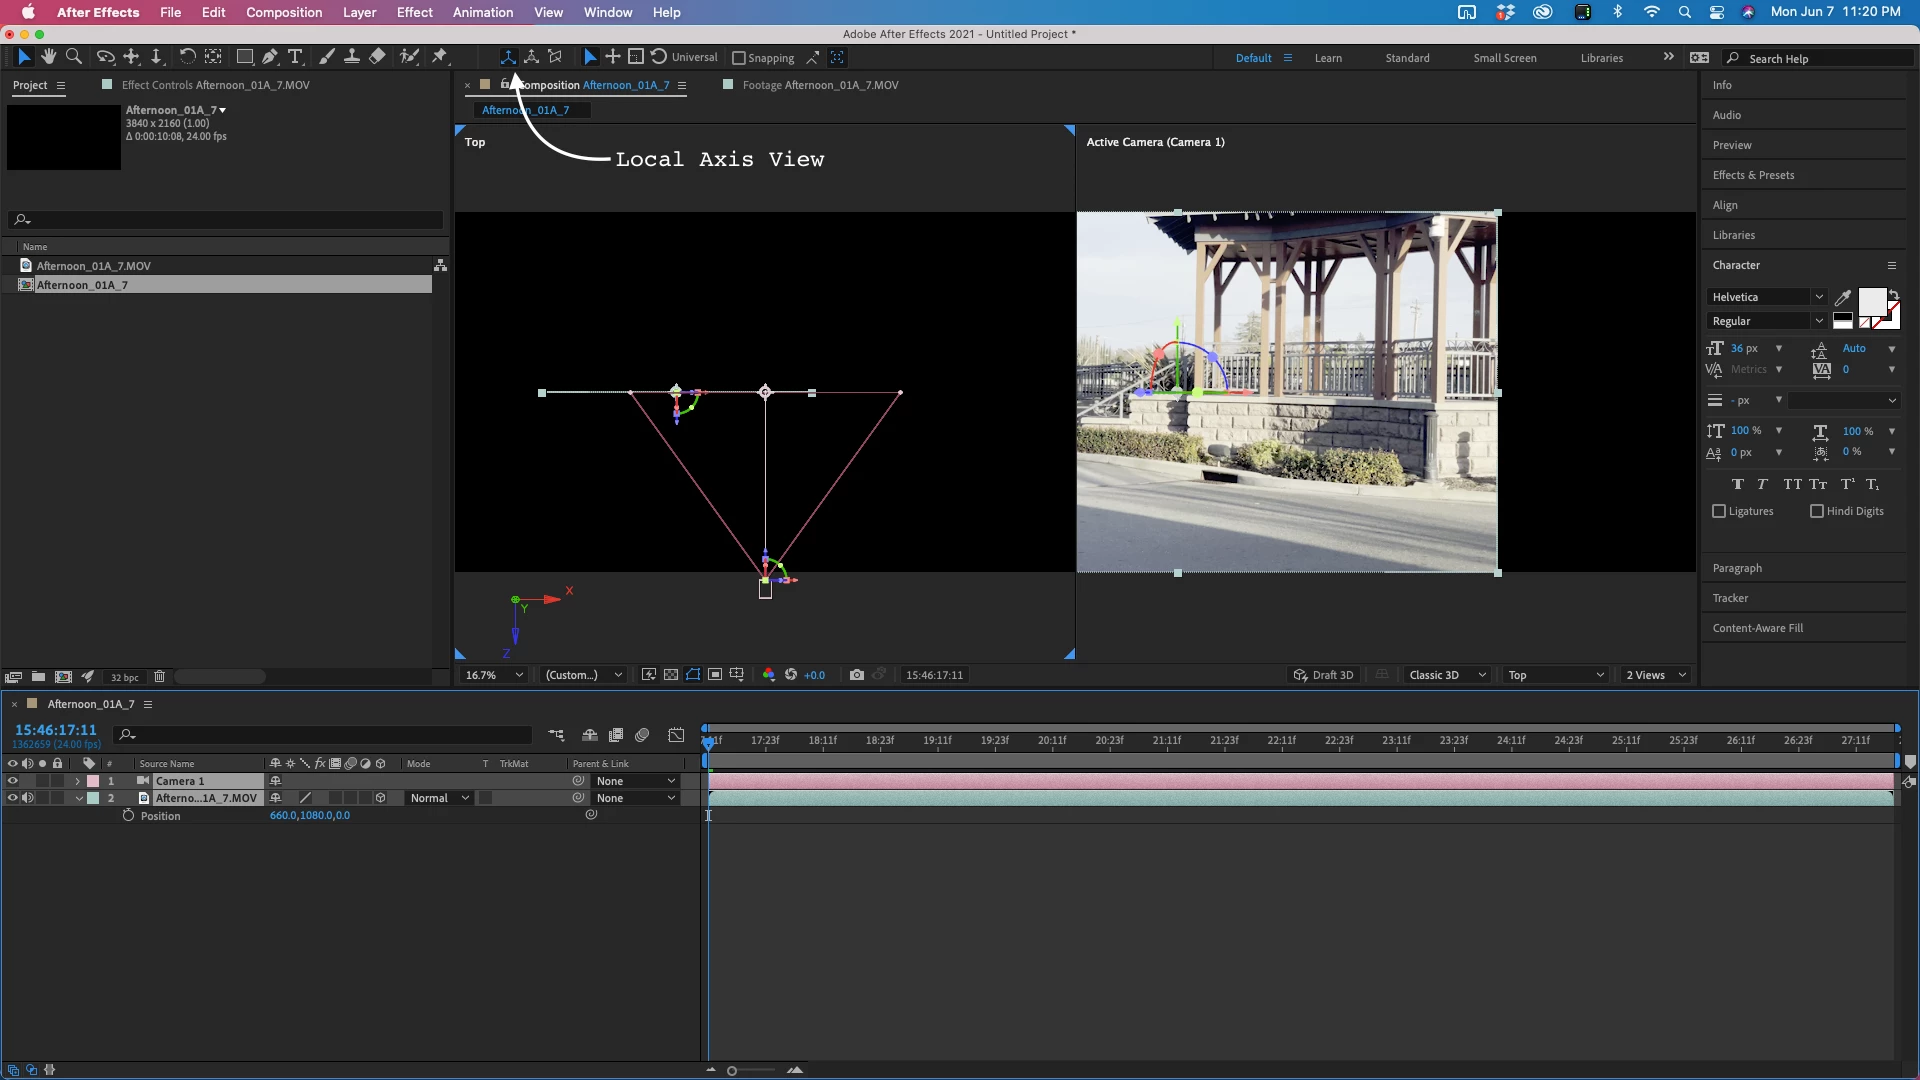Click the Local Axis Mode icon
This screenshot has width=1920, height=1080.
pos(508,57)
